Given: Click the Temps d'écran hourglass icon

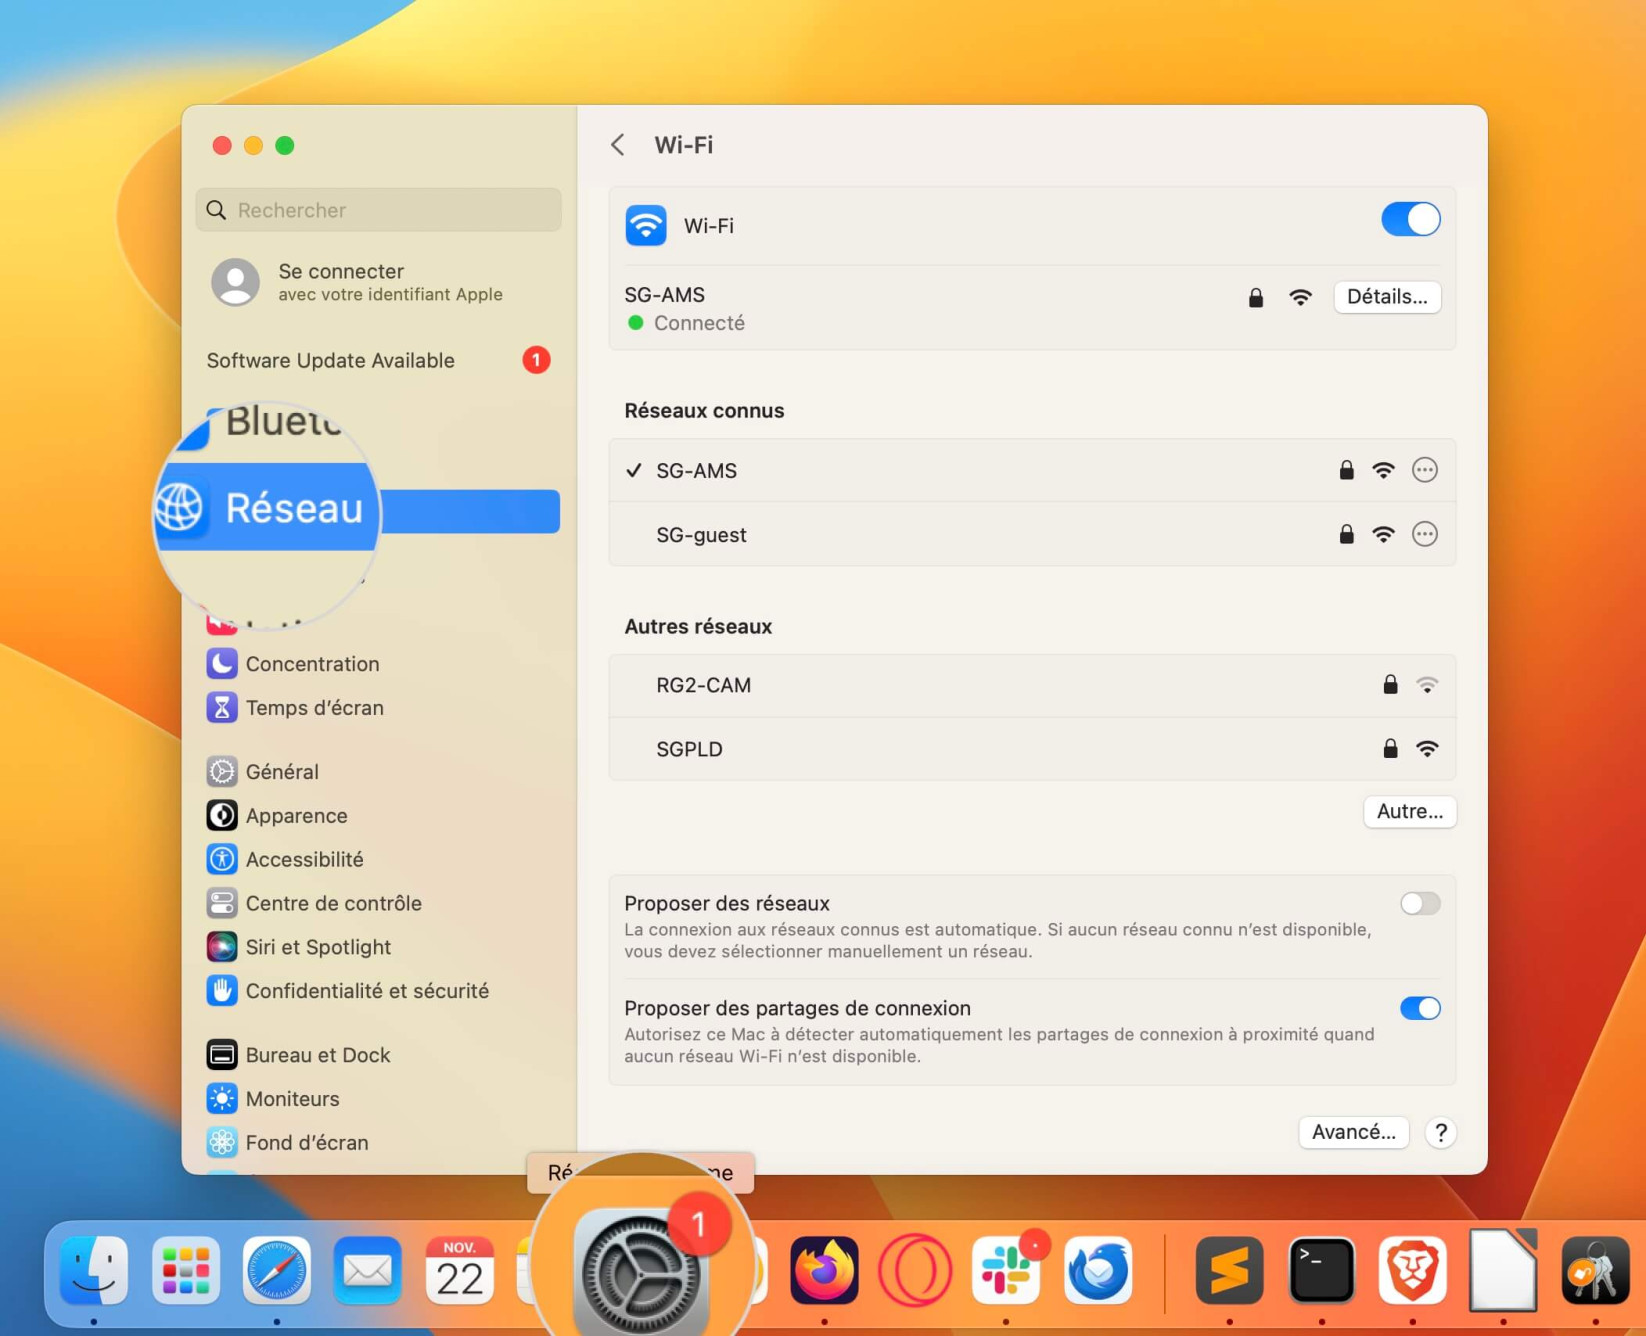Looking at the screenshot, I should [x=221, y=708].
